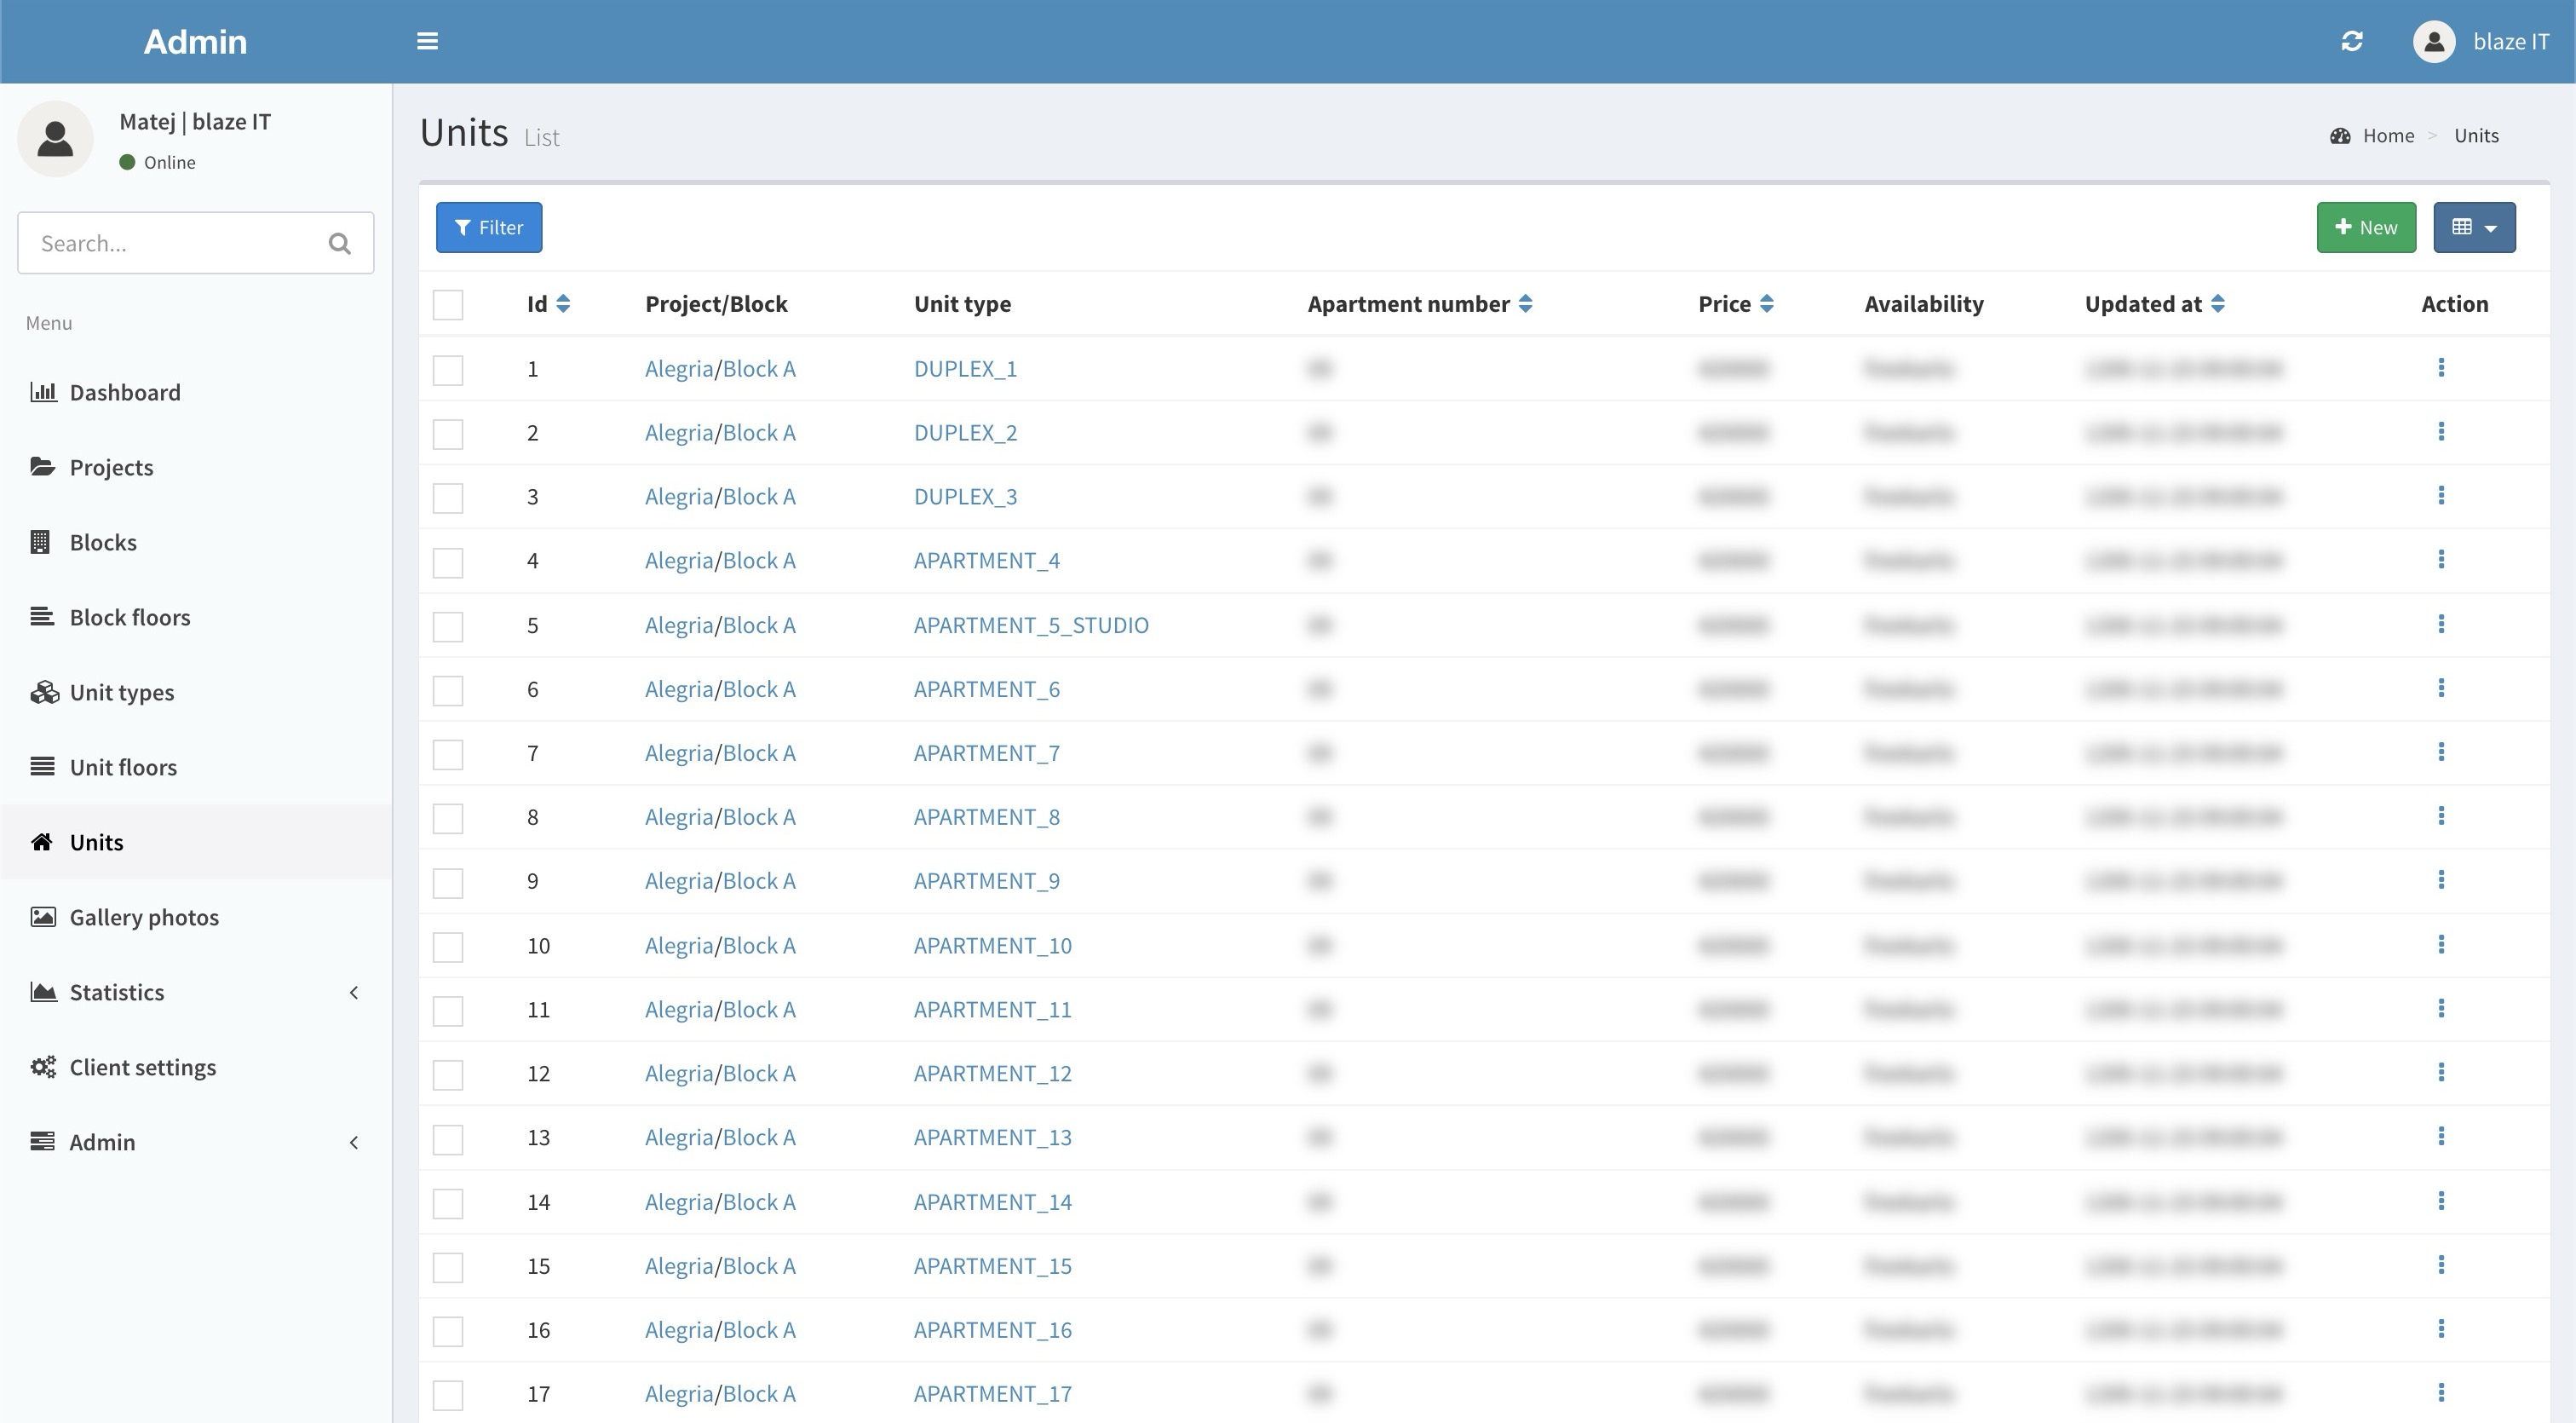This screenshot has width=2576, height=1423.
Task: Open the APARTMENT_10 unit type link
Action: 992,945
